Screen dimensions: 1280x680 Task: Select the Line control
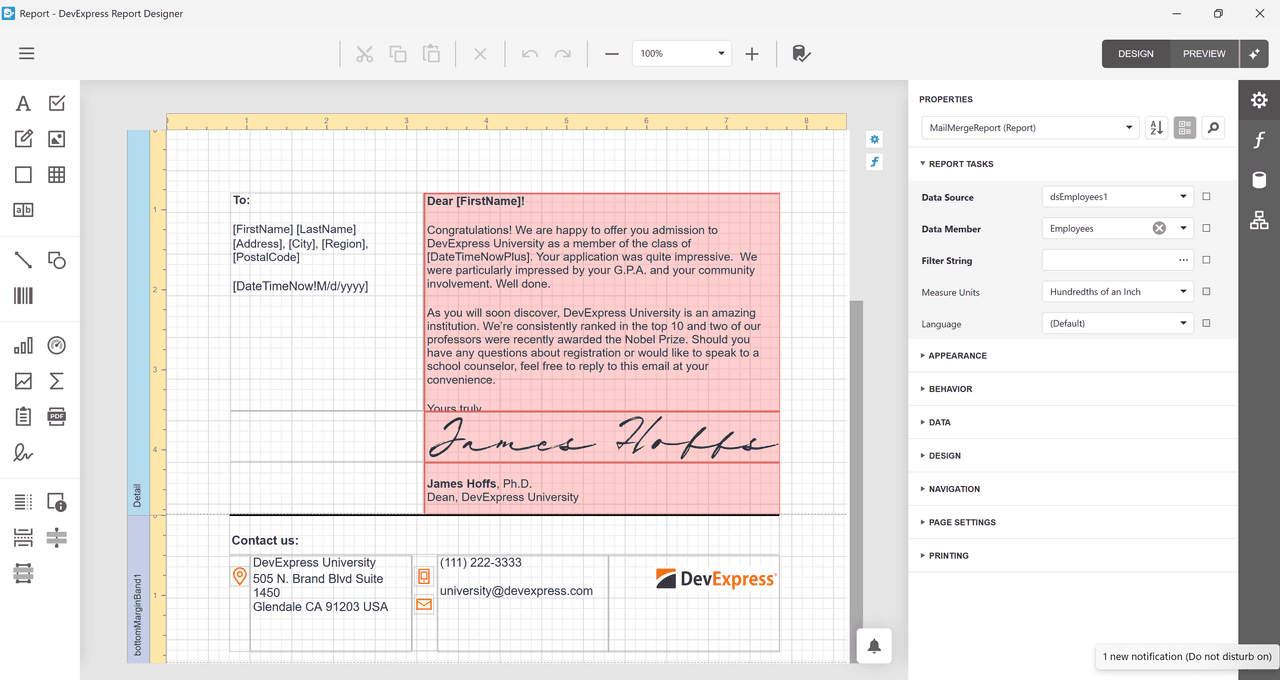[x=23, y=260]
